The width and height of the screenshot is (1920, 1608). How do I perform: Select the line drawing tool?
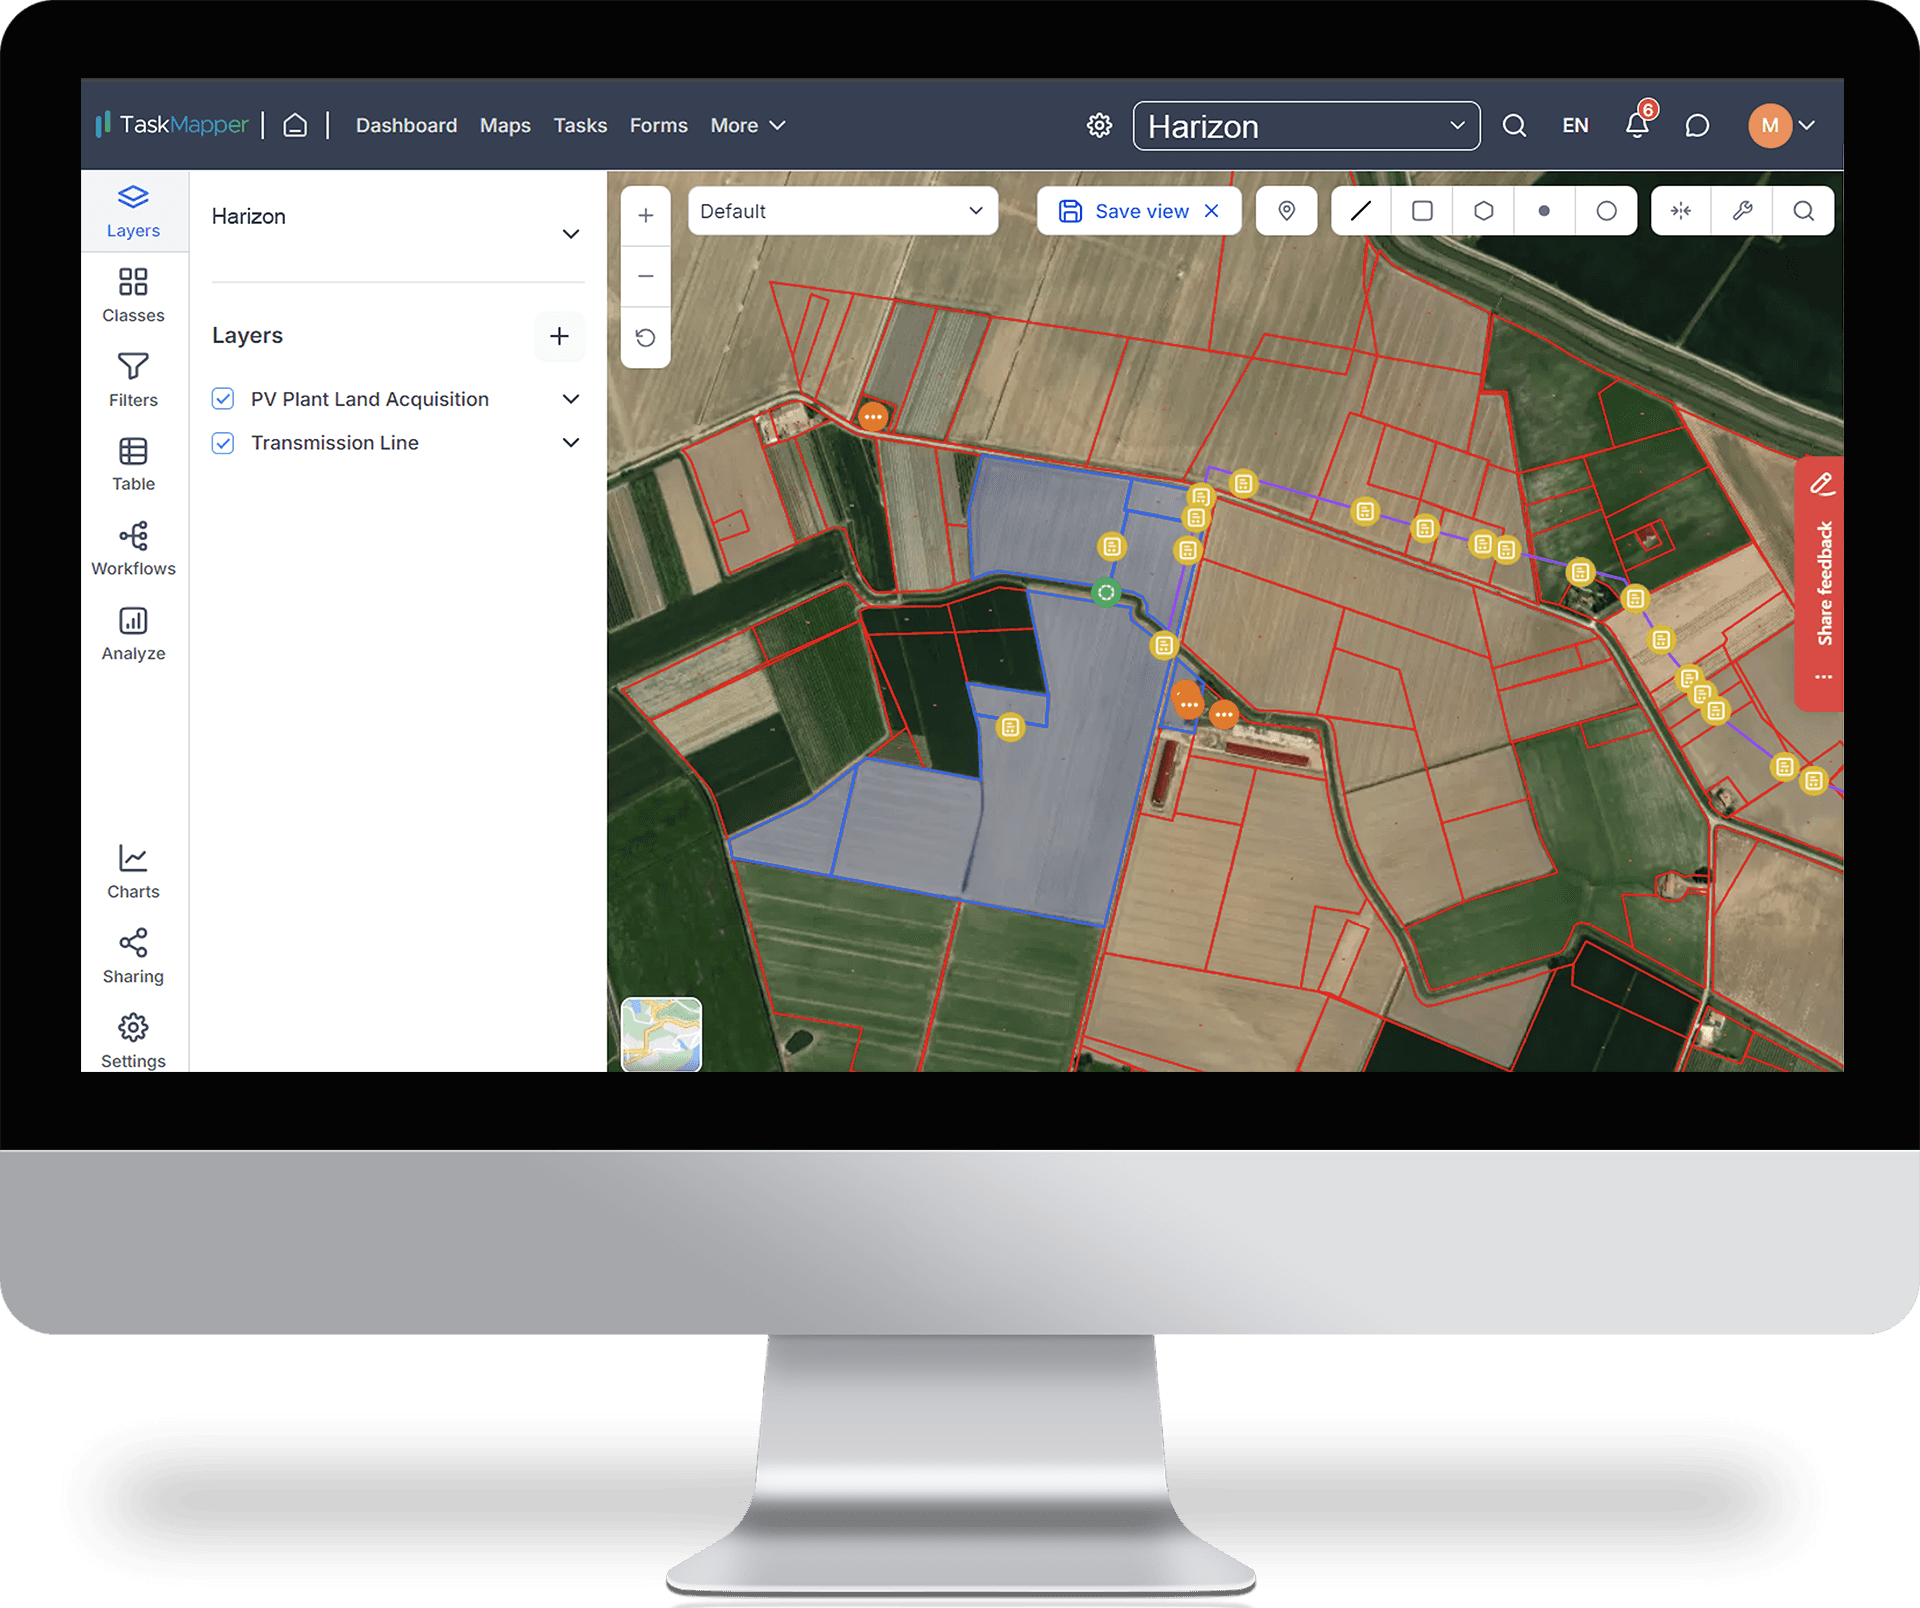click(1361, 211)
